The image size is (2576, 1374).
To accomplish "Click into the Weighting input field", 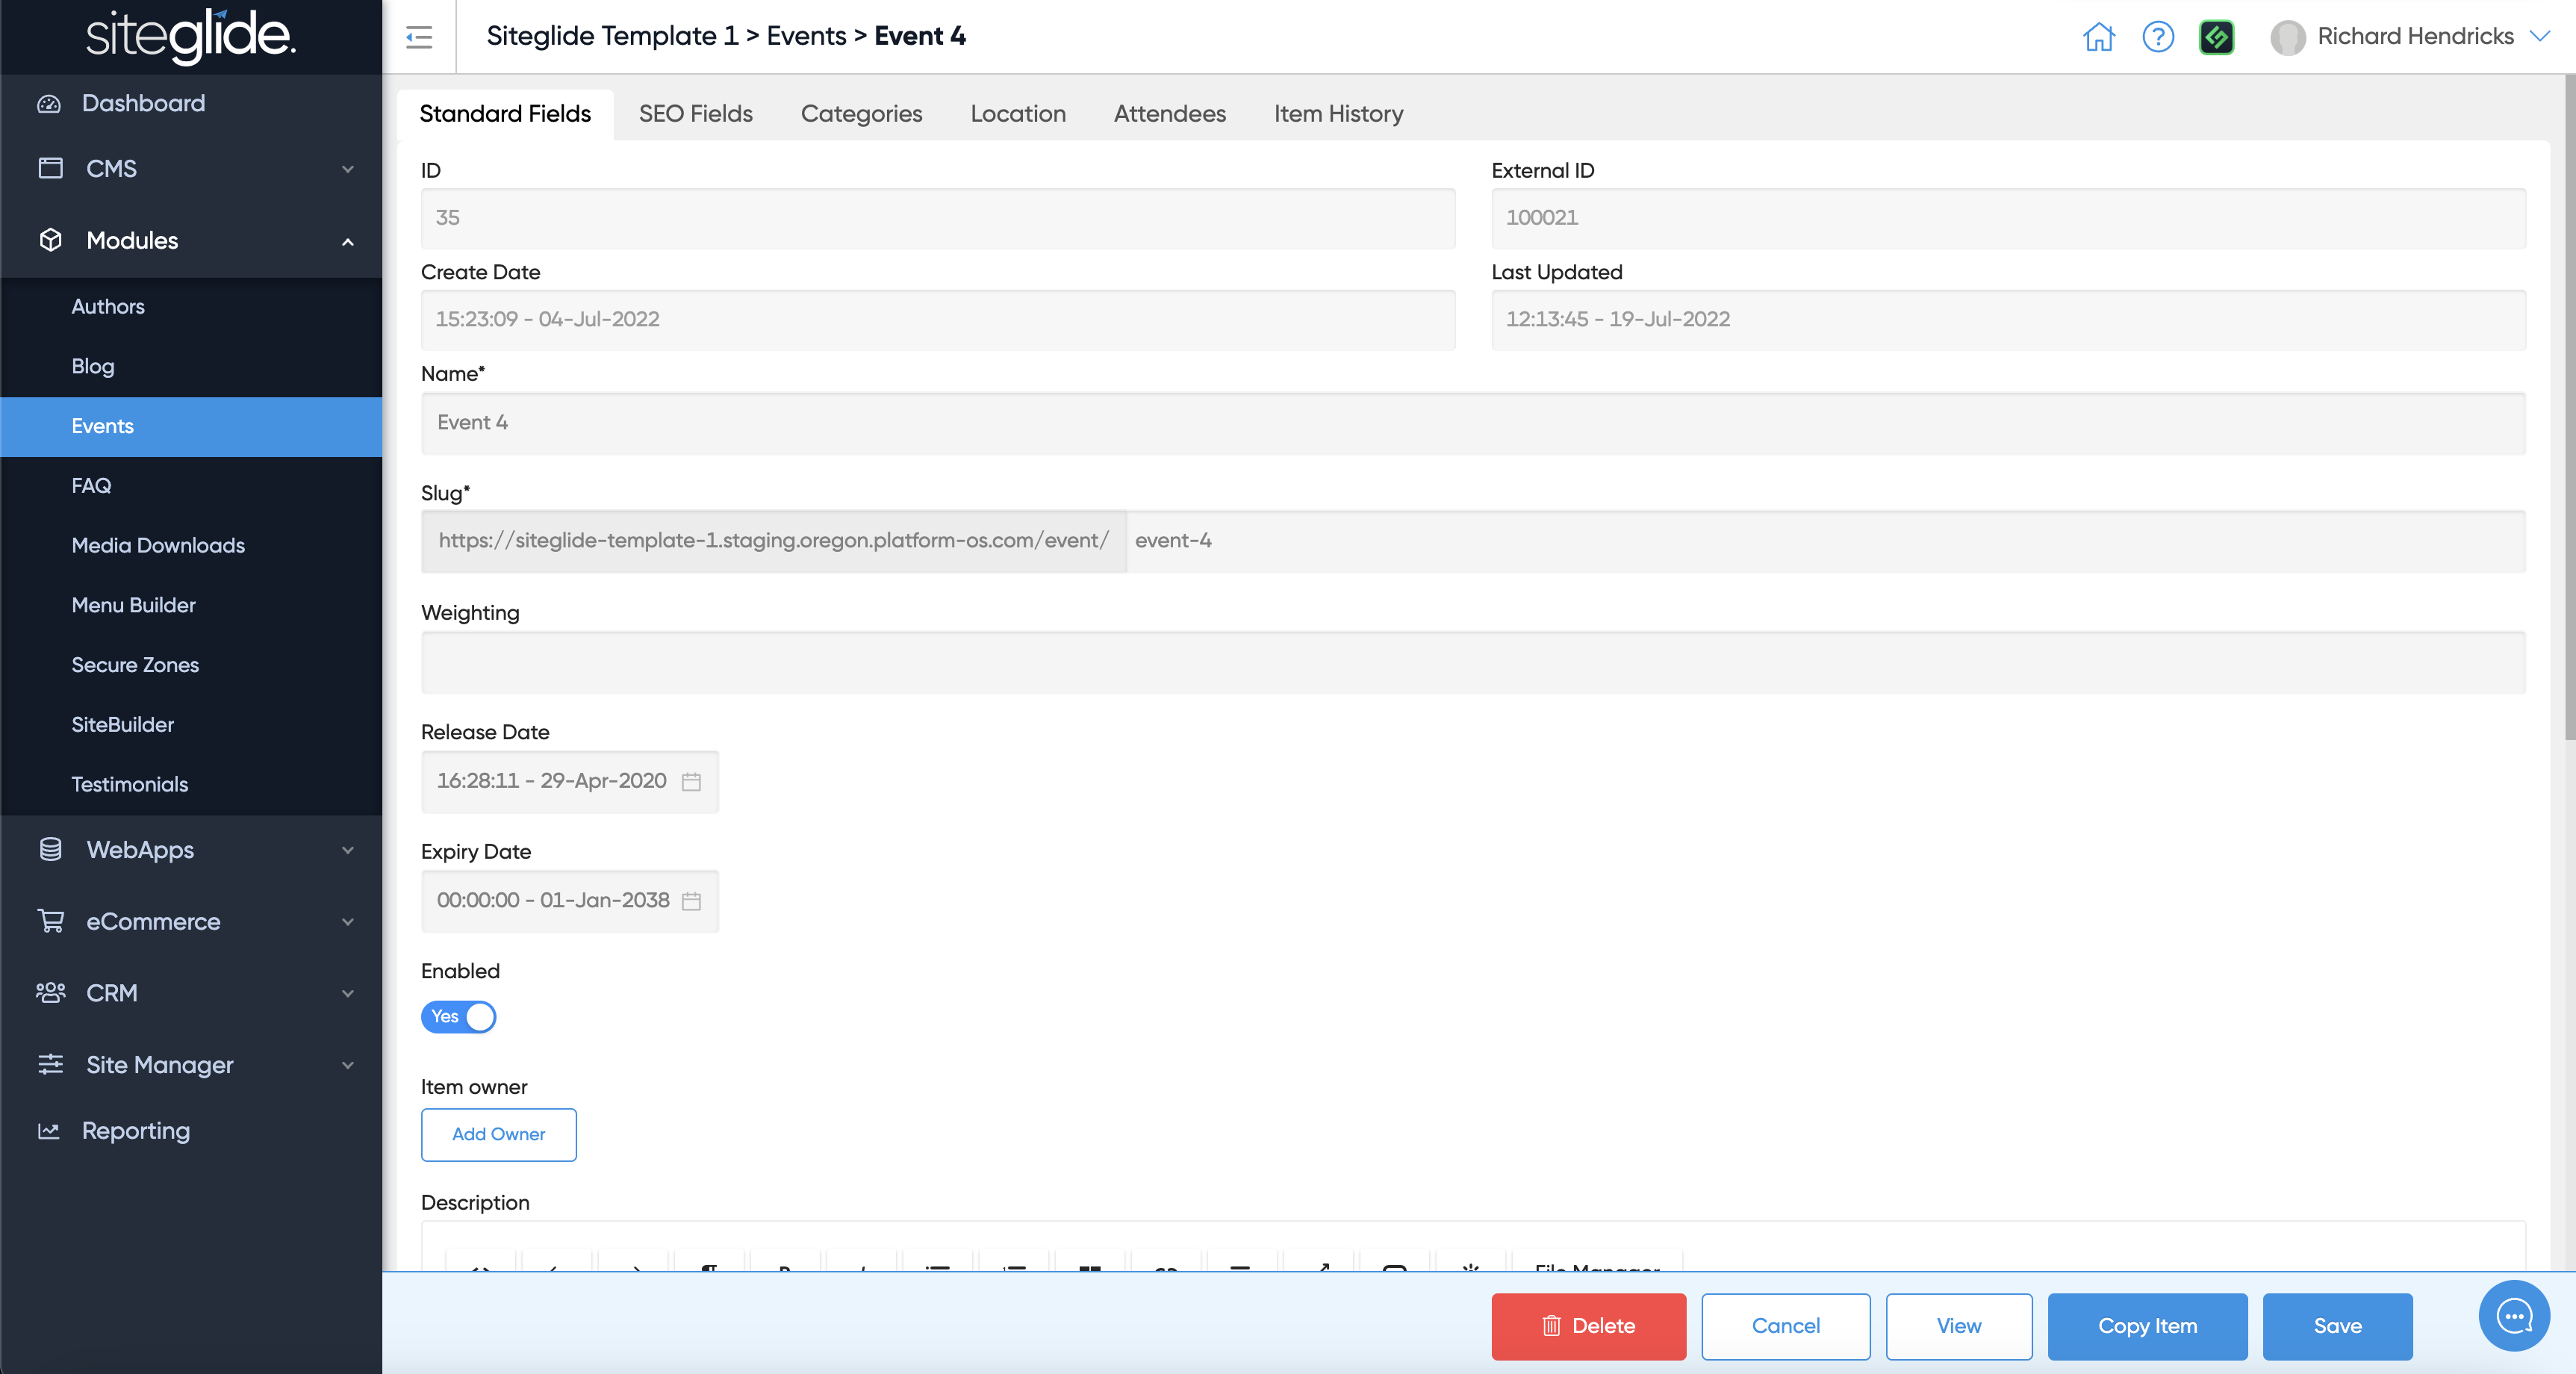I will [1472, 663].
